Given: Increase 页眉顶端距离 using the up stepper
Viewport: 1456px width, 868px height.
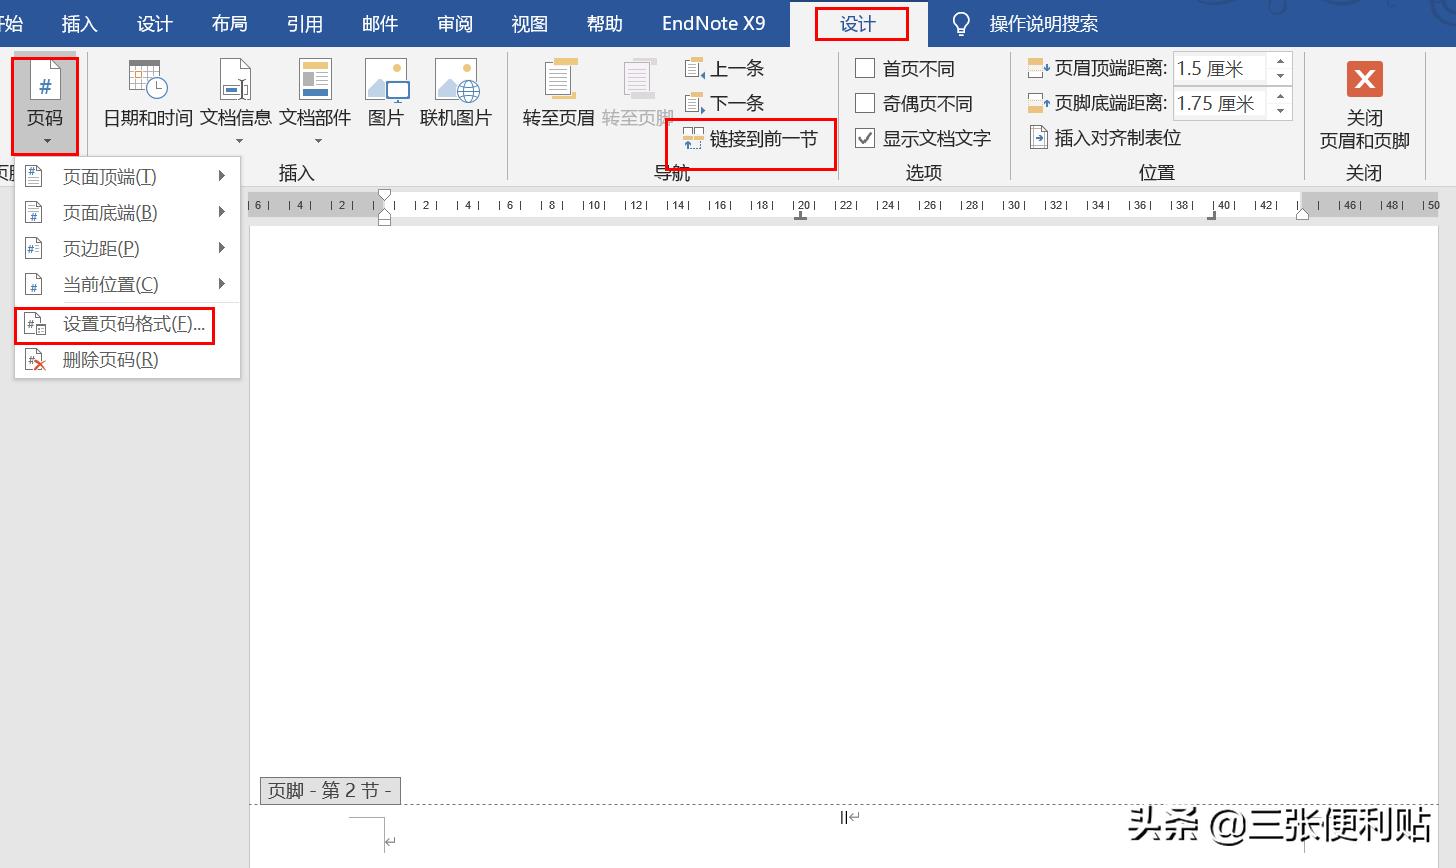Looking at the screenshot, I should point(1280,61).
